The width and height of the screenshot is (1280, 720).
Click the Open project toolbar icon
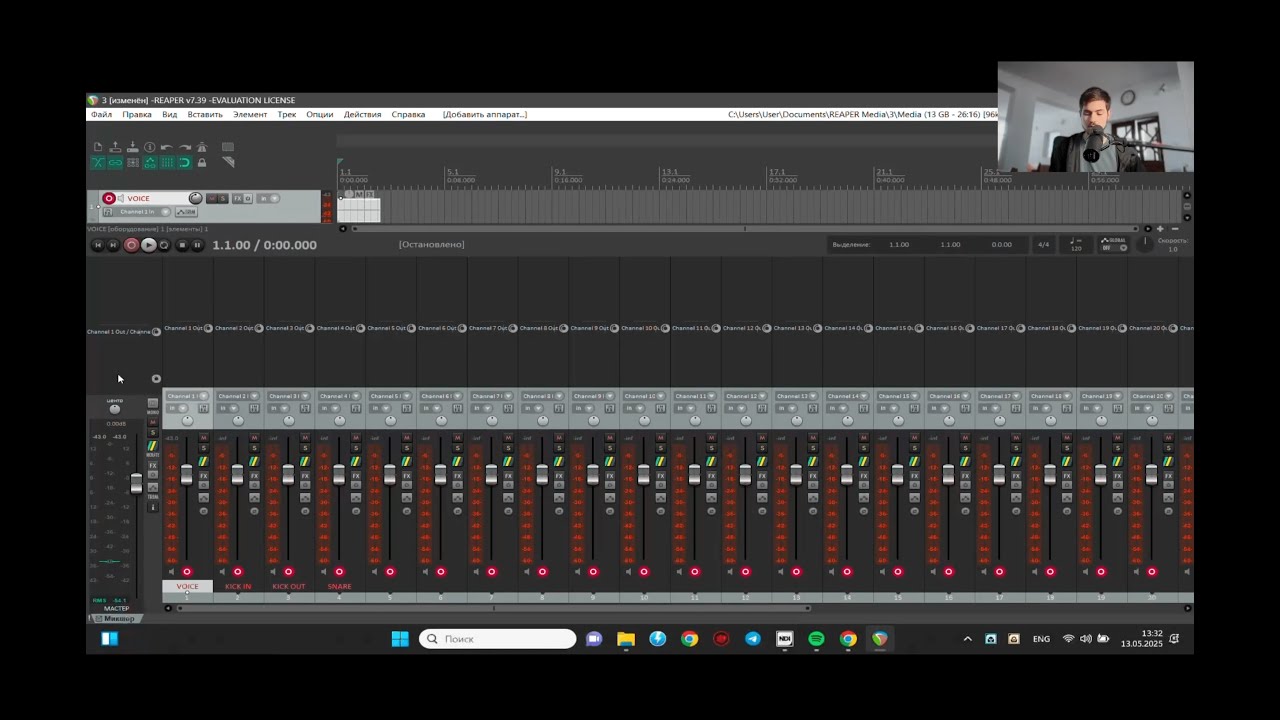(x=115, y=147)
